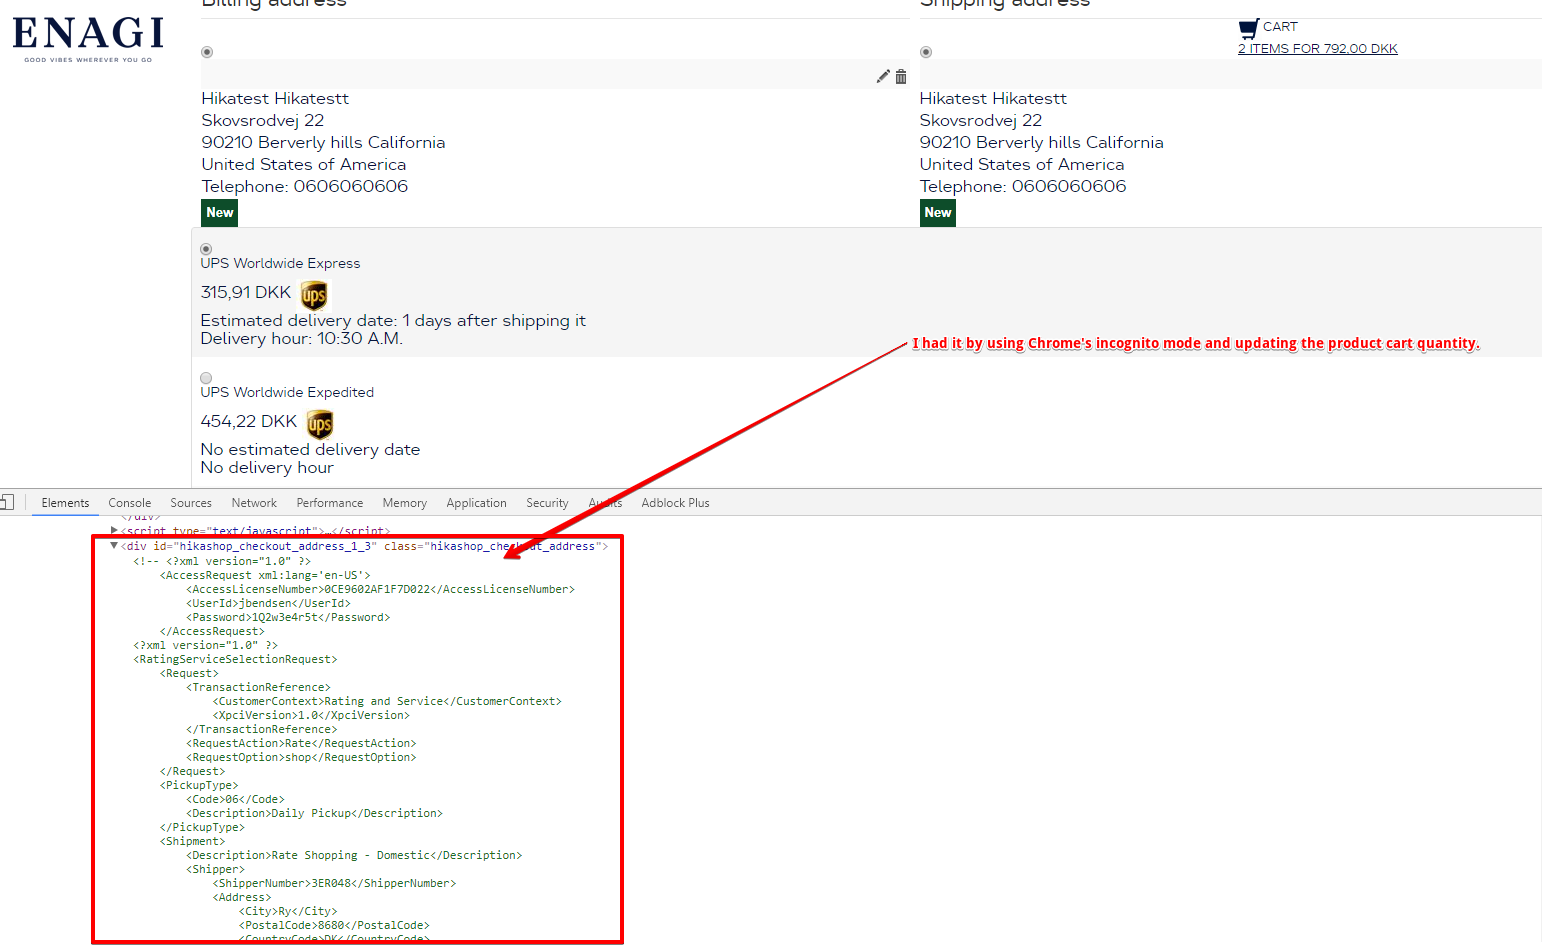The width and height of the screenshot is (1542, 949).
Task: Open the shopping cart icon
Action: click(1248, 29)
